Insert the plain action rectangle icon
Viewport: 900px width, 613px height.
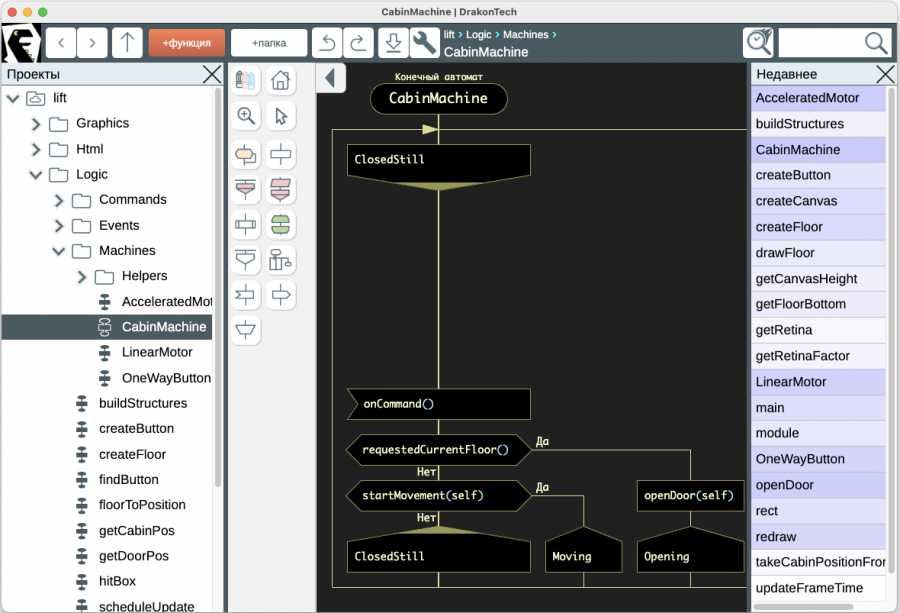tap(281, 154)
